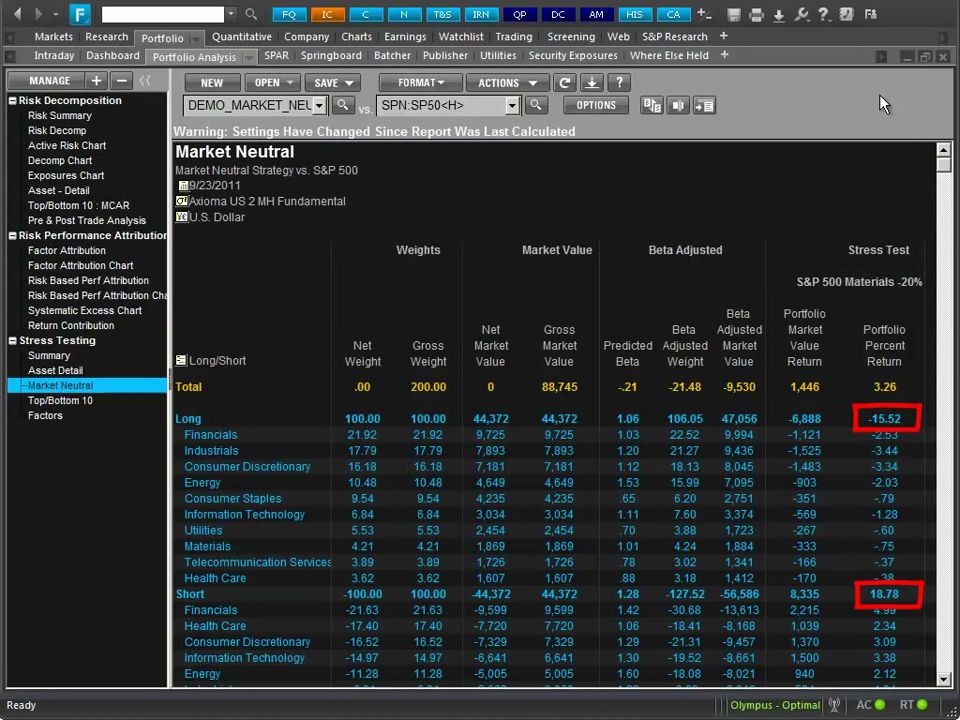Click the middle icon right of OPTIONS
This screenshot has width=960, height=720.
678,105
